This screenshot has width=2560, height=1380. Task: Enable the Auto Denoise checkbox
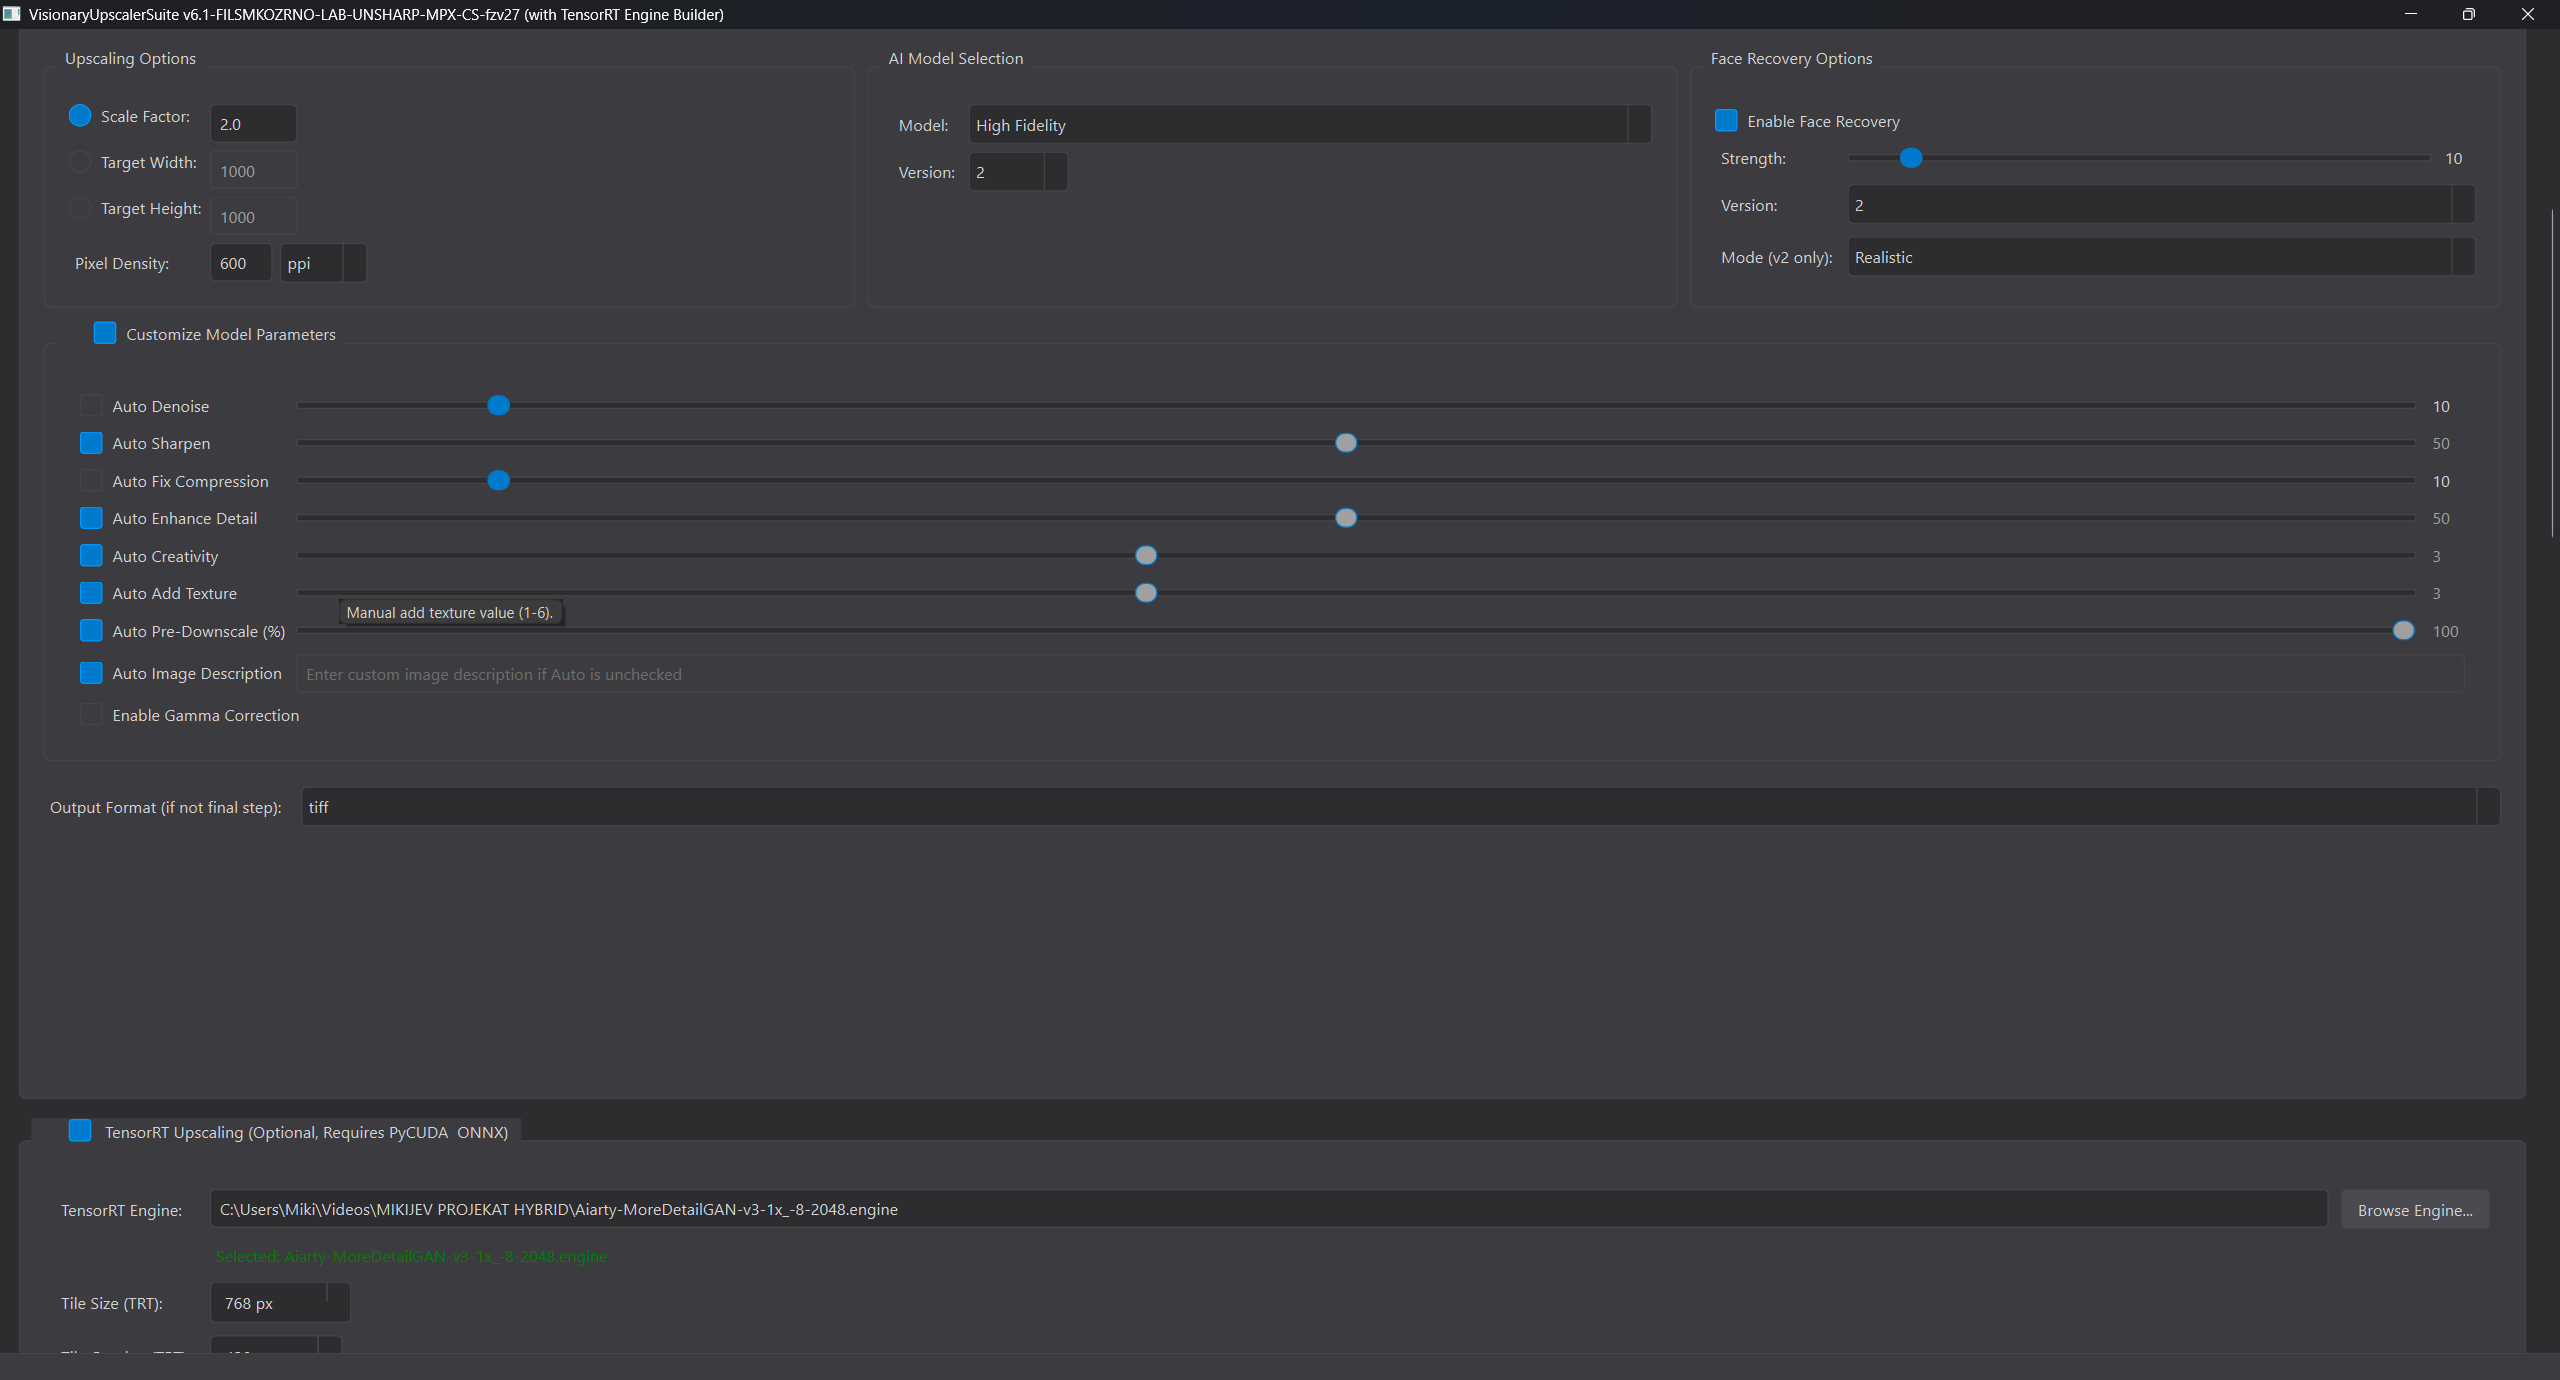(91, 405)
